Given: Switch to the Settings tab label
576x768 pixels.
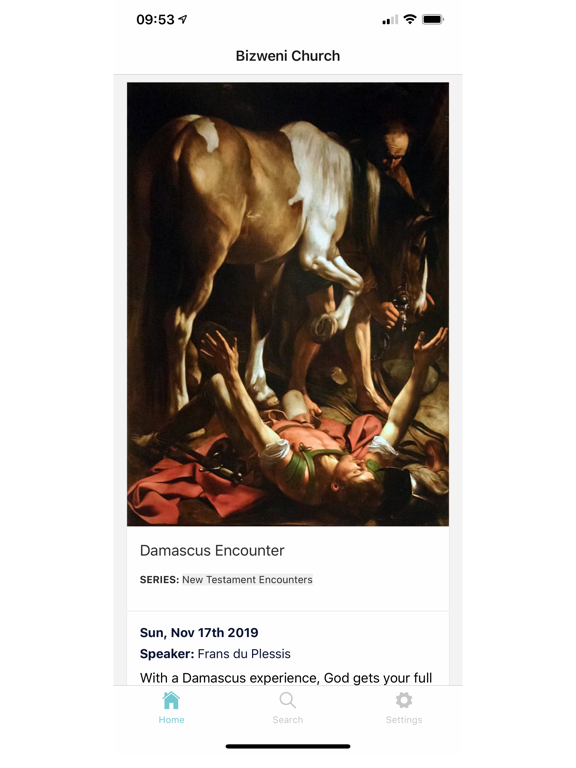Looking at the screenshot, I should coord(404,720).
